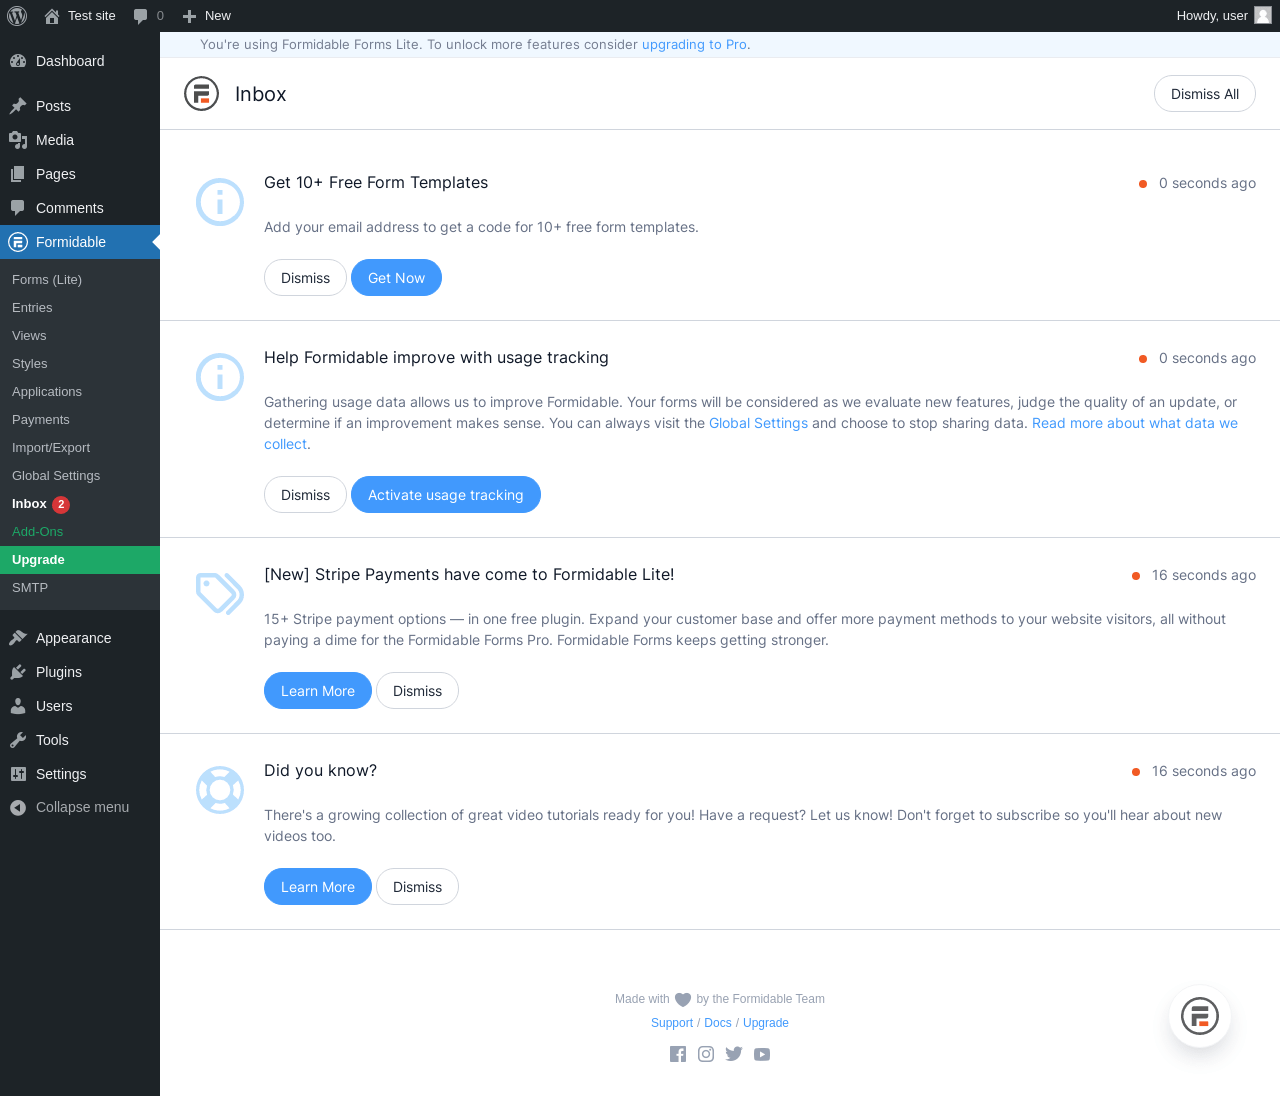Open the Settings sidebar menu

tap(80, 774)
